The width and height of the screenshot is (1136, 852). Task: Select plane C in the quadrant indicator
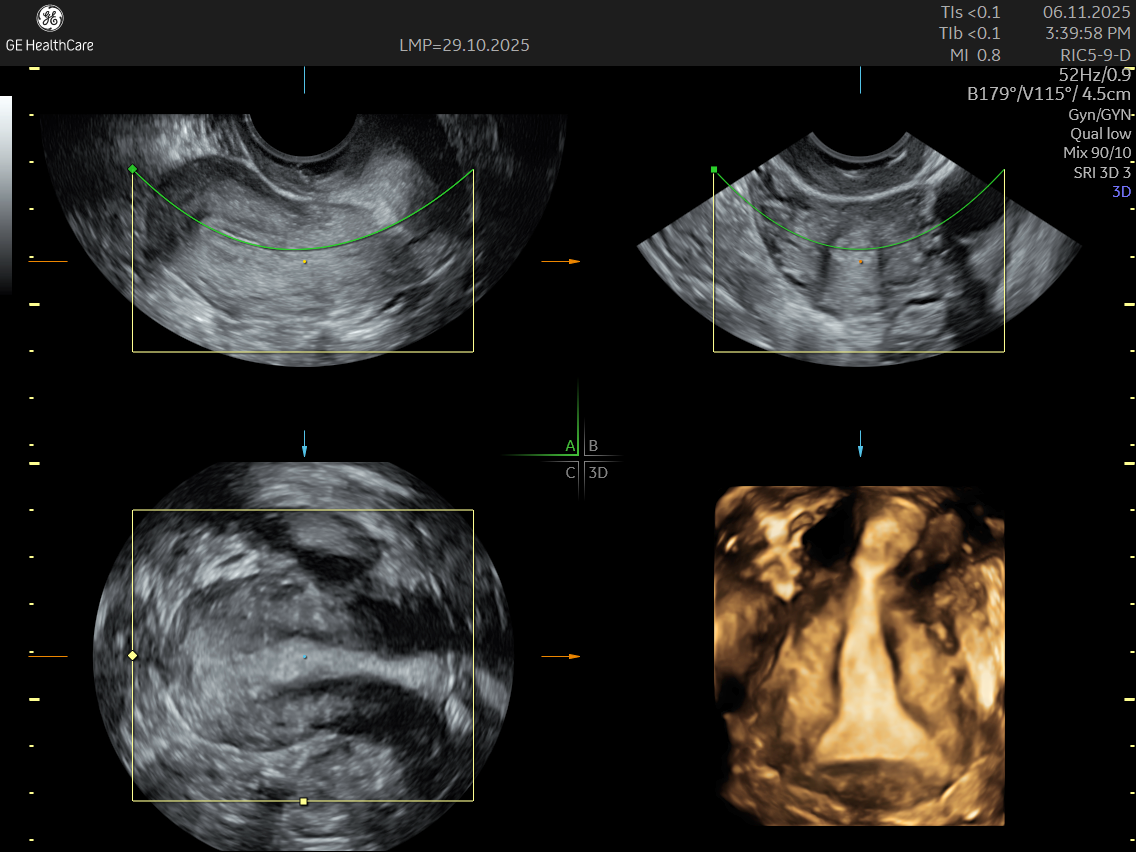tap(570, 473)
